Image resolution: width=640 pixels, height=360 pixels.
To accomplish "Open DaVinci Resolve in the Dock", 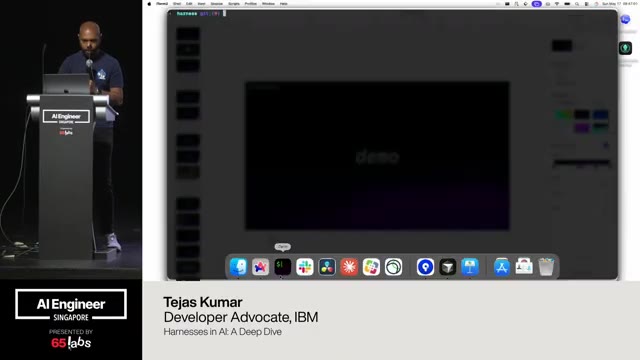I will (327, 267).
